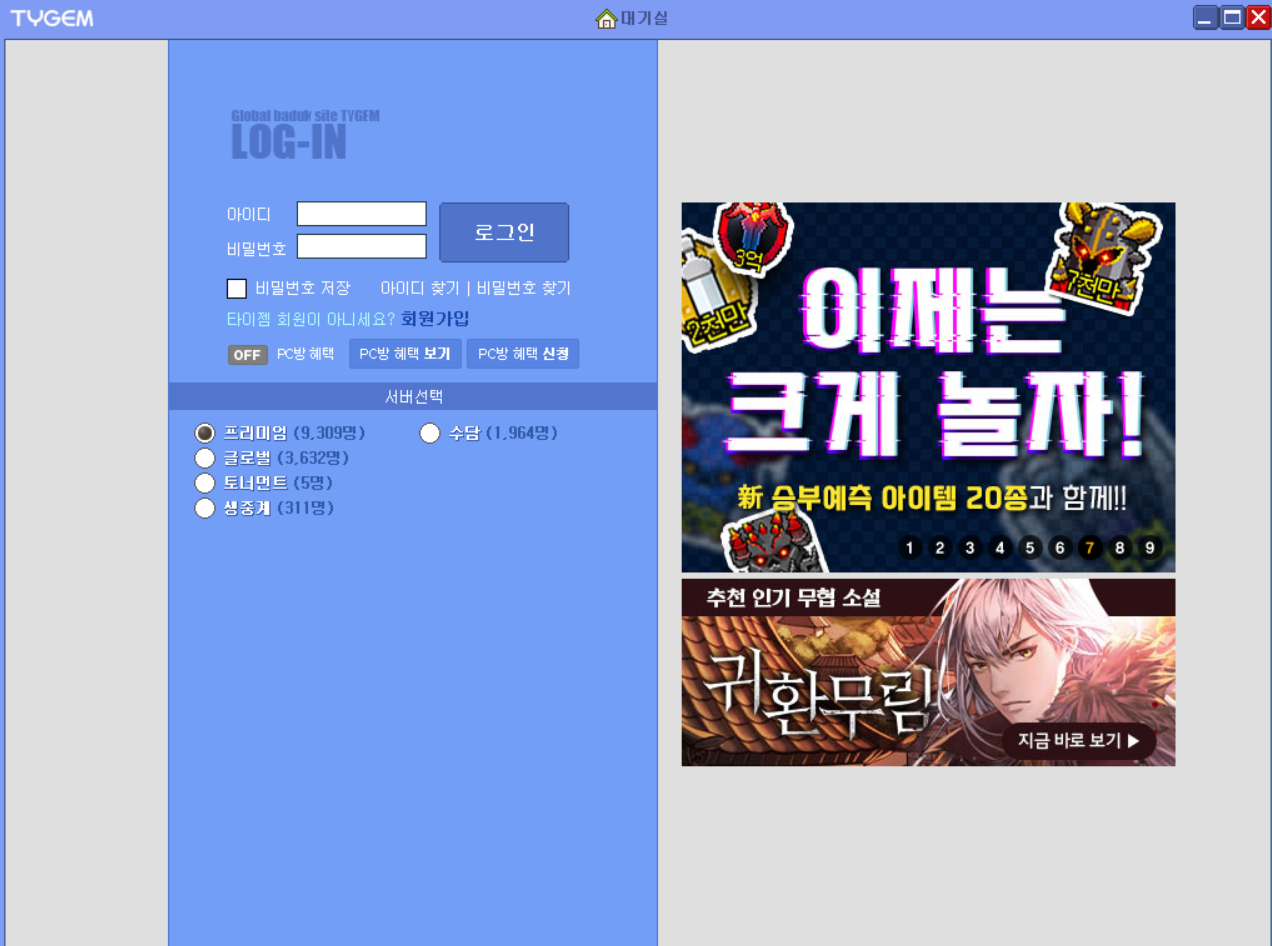Click banner page indicator 5
The width and height of the screenshot is (1272, 946).
pyautogui.click(x=1030, y=547)
